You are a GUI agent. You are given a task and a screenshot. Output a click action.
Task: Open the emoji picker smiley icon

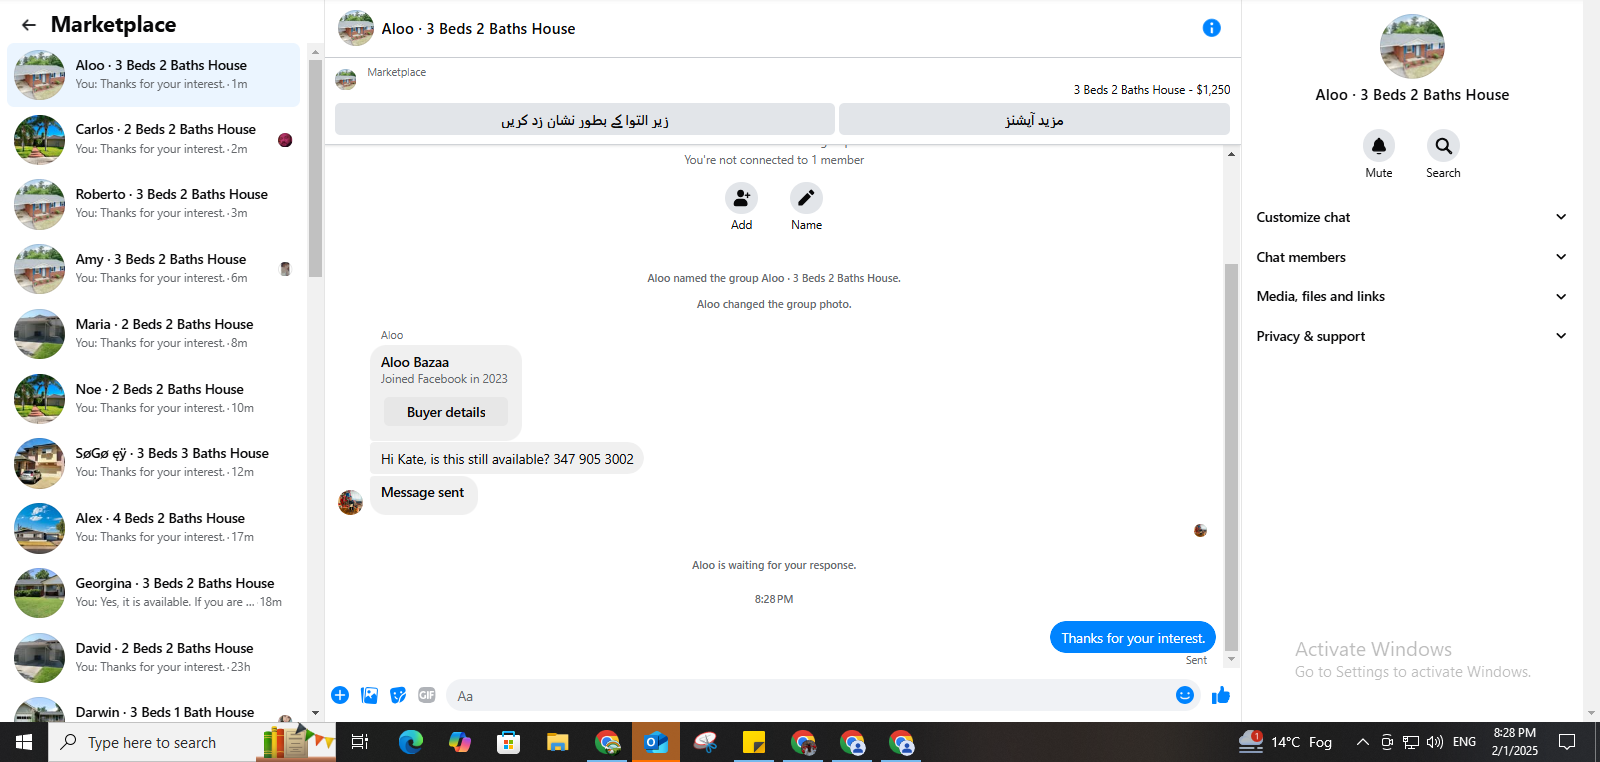tap(1185, 695)
